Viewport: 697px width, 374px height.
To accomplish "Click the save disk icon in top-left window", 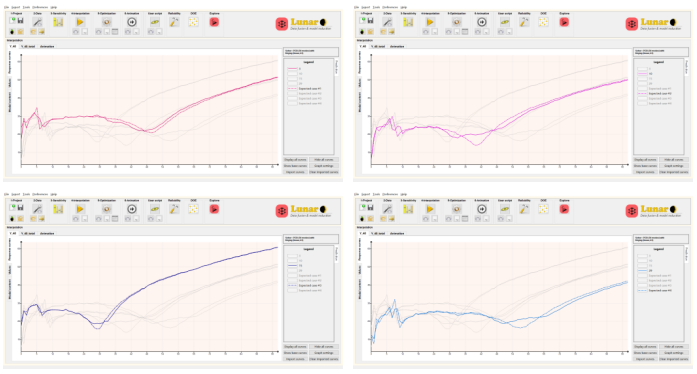I will pyautogui.click(x=20, y=21).
